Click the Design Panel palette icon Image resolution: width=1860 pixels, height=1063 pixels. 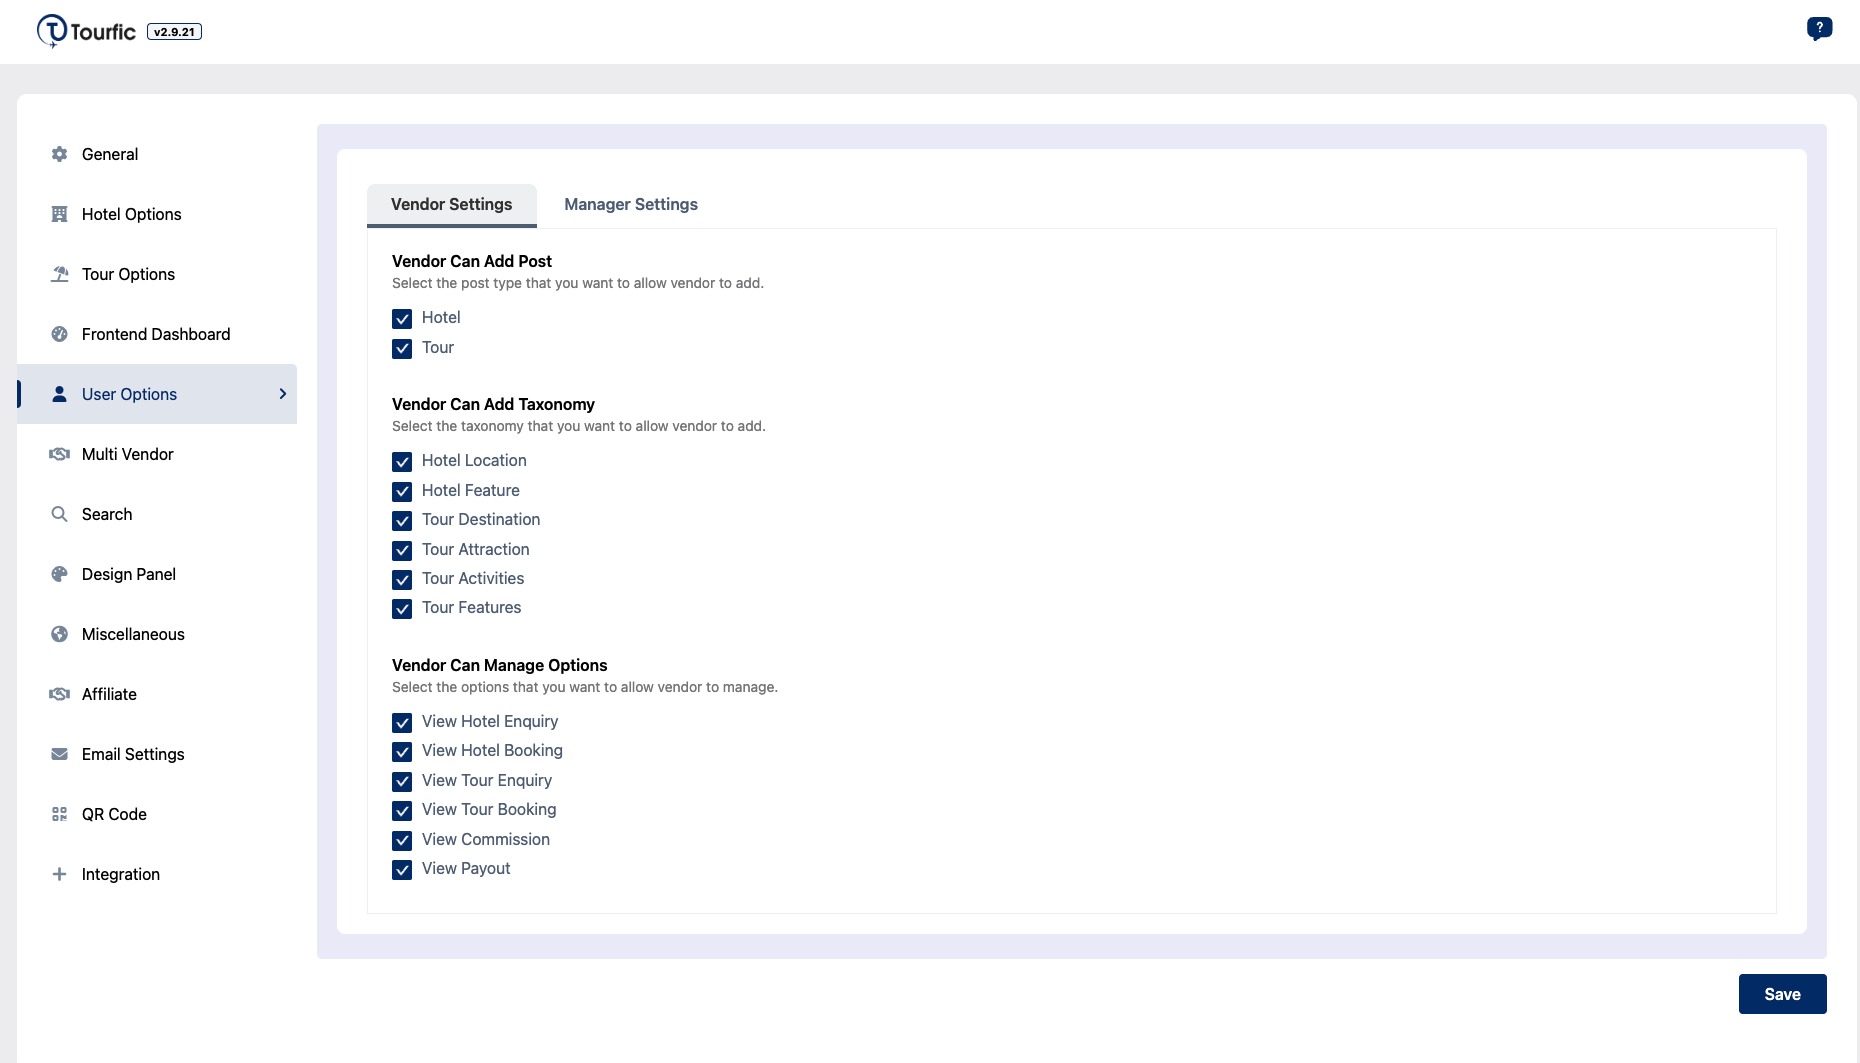click(59, 574)
